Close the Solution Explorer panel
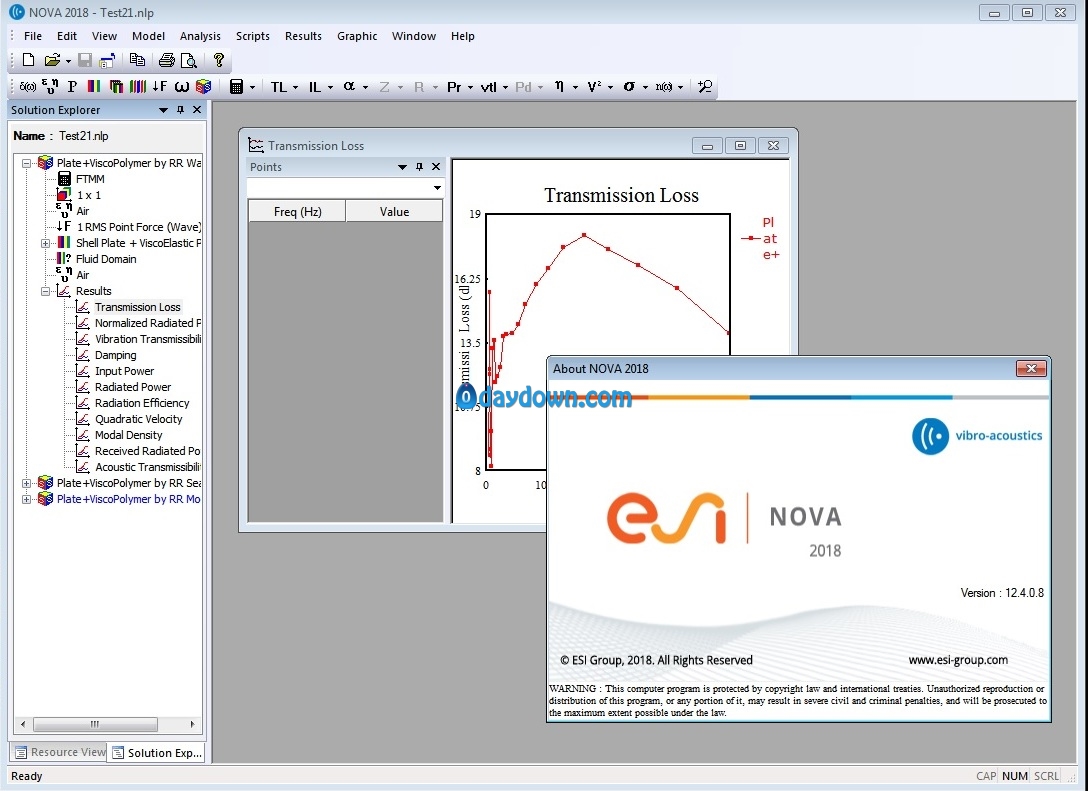Image resolution: width=1088 pixels, height=791 pixels. [x=197, y=110]
